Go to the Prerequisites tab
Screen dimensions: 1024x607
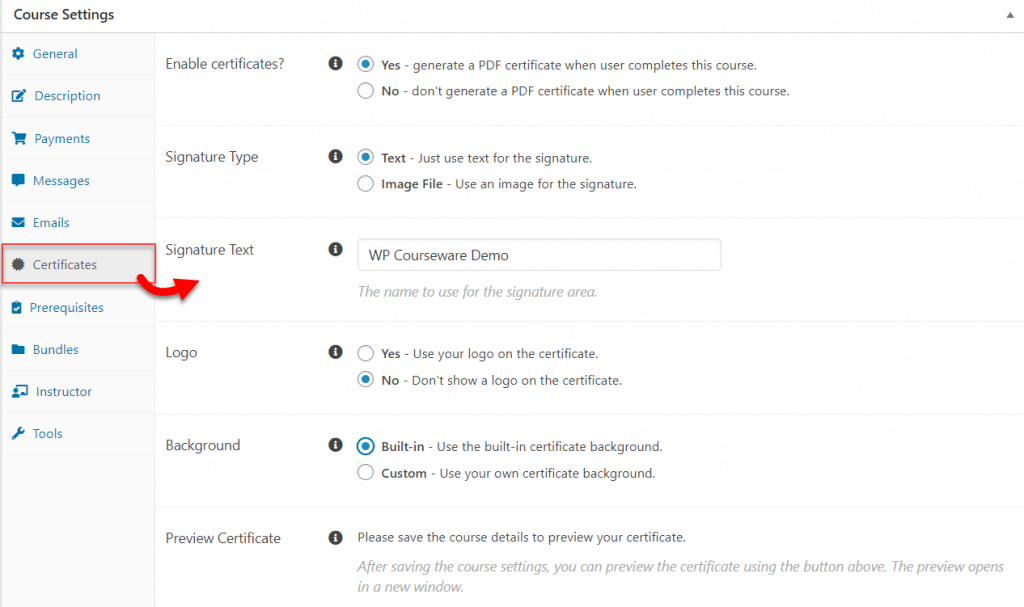click(66, 308)
